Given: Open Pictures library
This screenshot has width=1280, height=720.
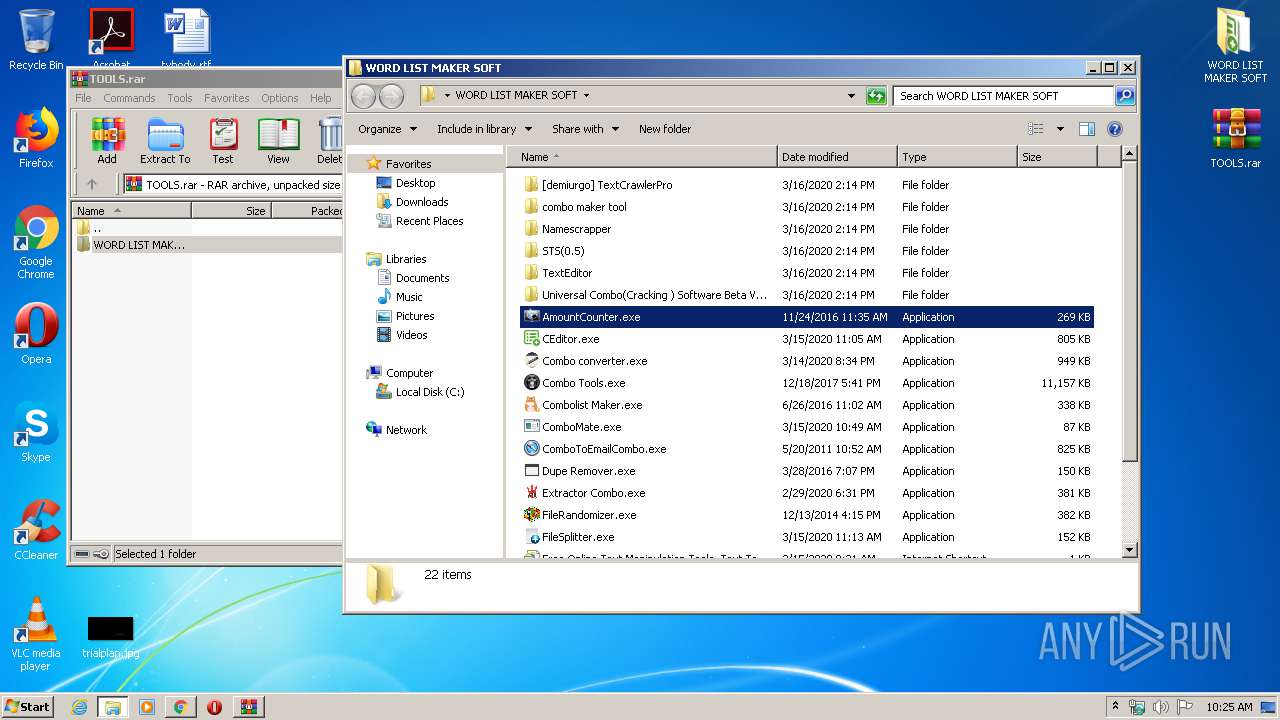Looking at the screenshot, I should click(x=414, y=316).
